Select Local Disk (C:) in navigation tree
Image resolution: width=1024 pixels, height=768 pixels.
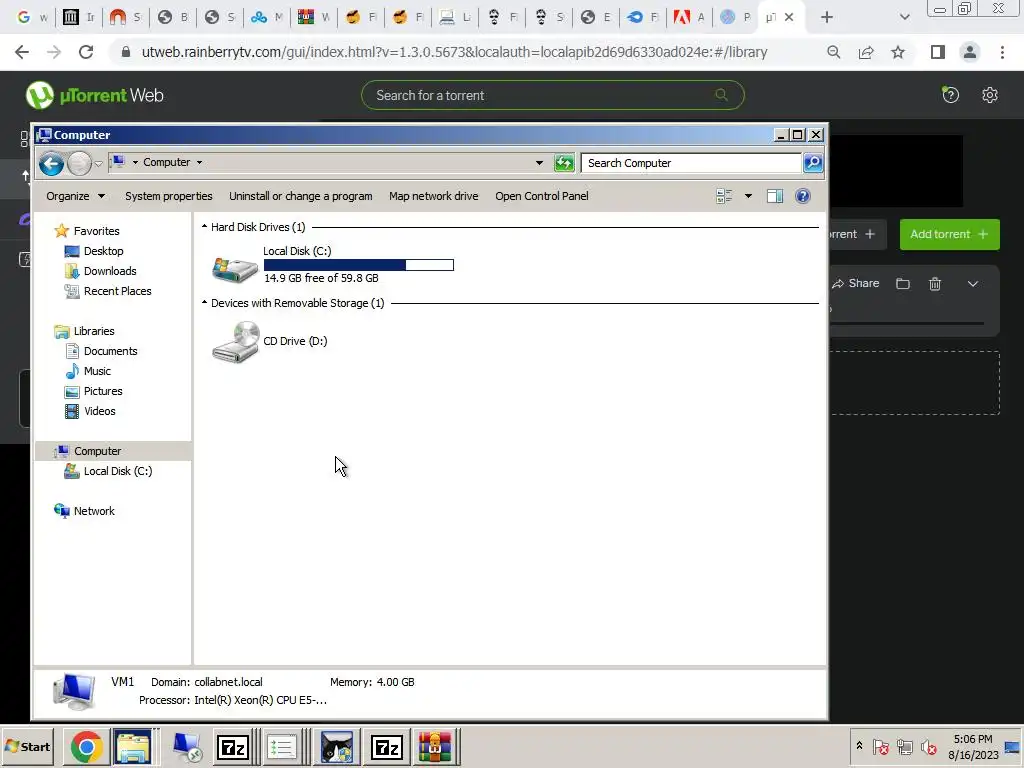click(x=118, y=471)
